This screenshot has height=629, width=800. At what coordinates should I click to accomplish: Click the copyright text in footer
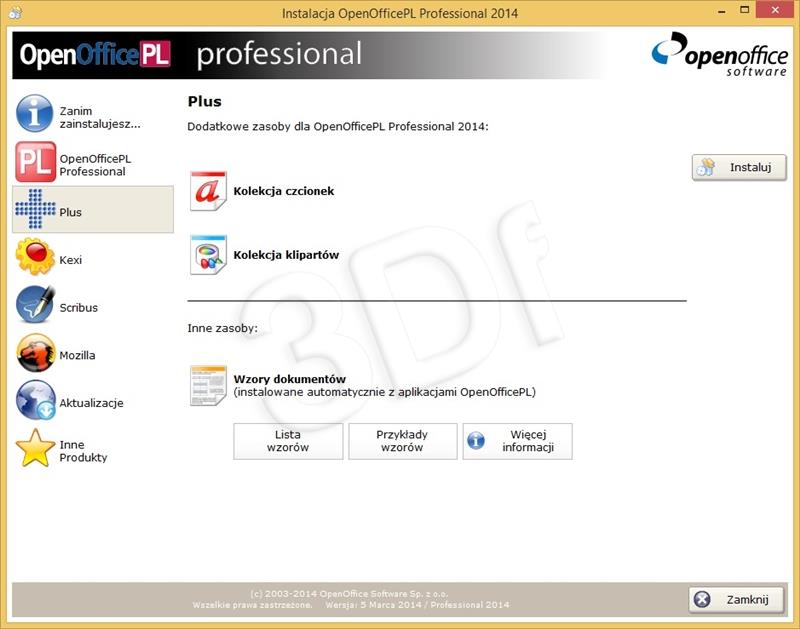349,594
